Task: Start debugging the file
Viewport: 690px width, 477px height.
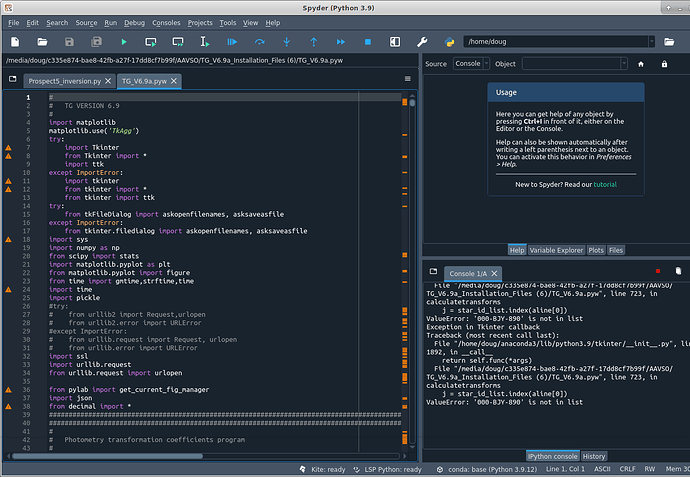Action: (232, 42)
